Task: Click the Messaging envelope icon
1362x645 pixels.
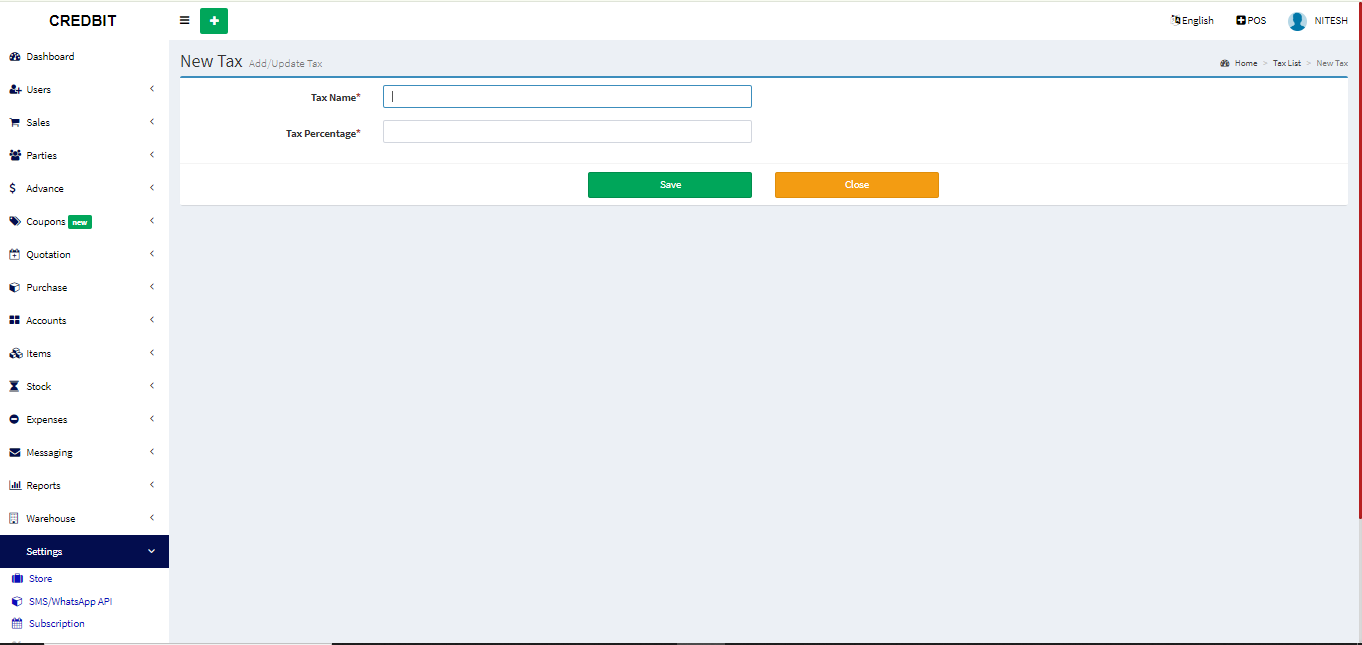Action: click(x=15, y=453)
